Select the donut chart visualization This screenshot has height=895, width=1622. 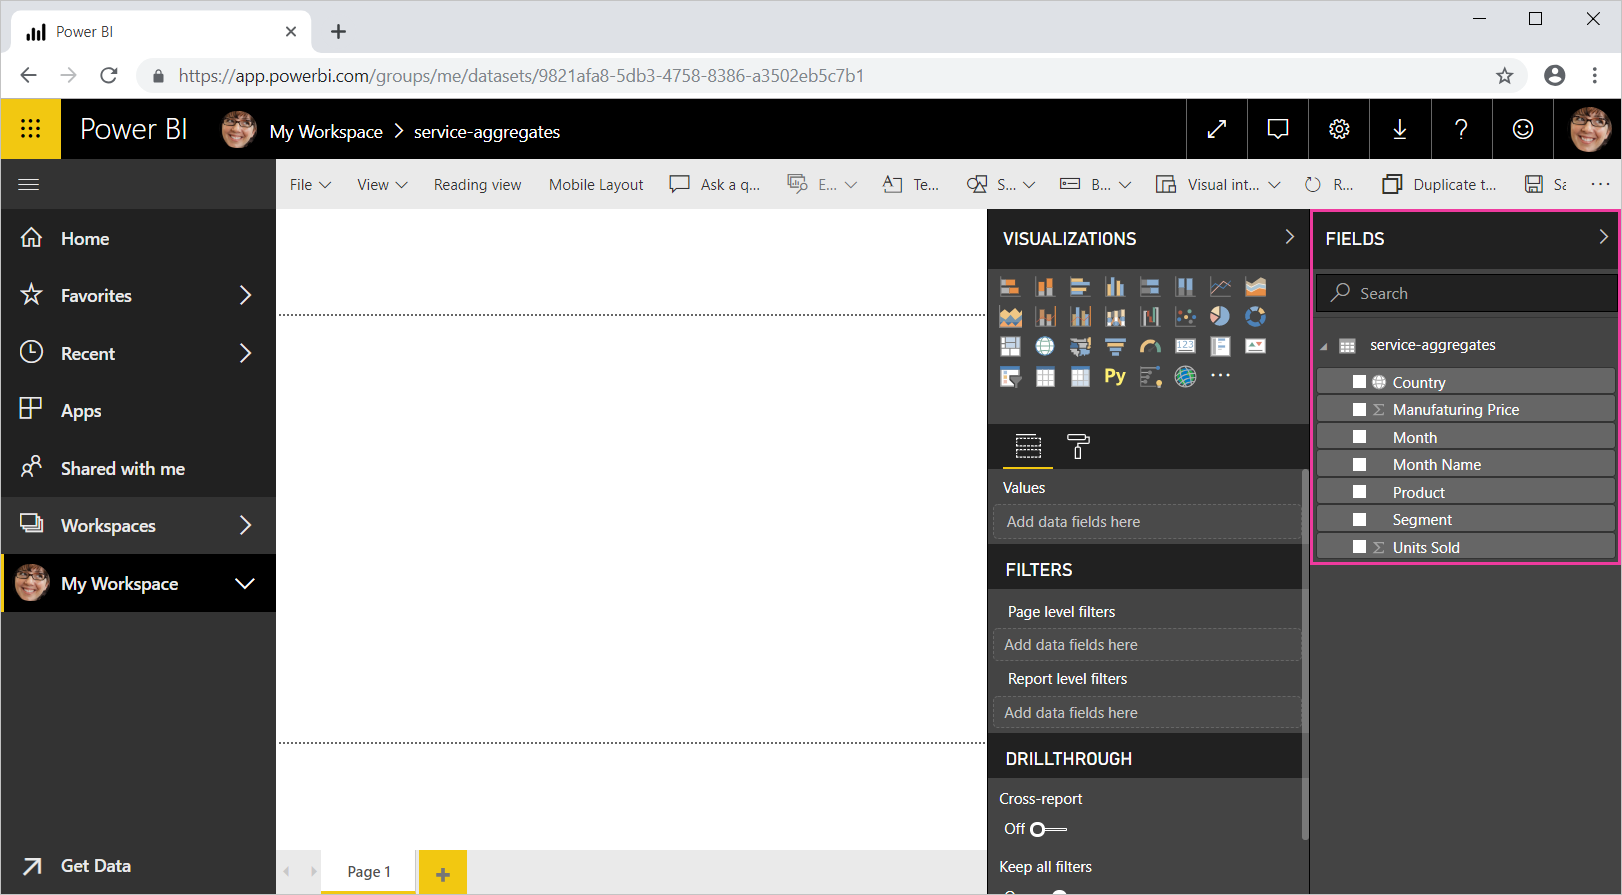coord(1255,317)
